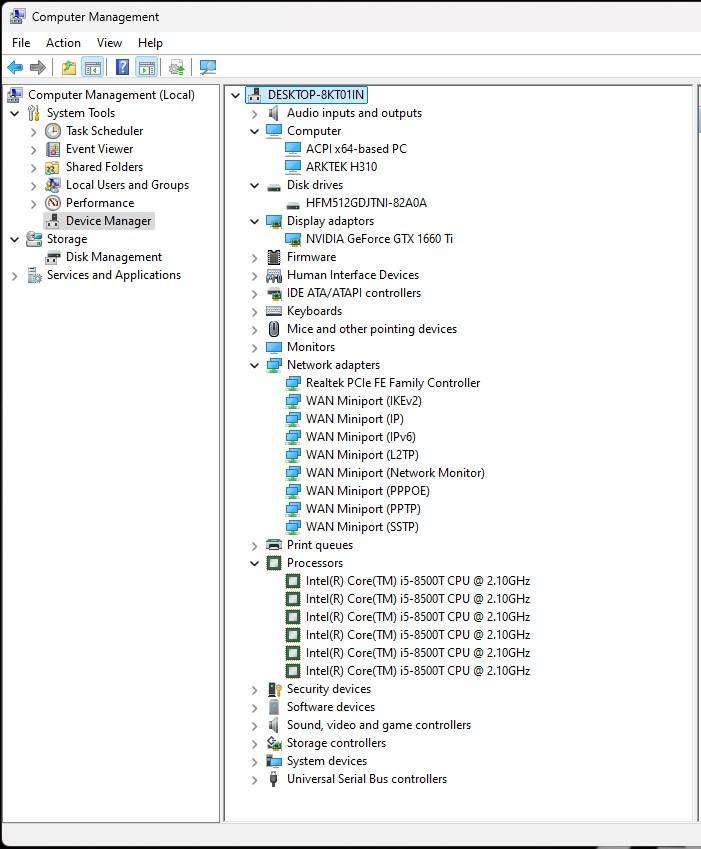The image size is (701, 849).
Task: Click the Up one level folder icon
Action: pos(68,67)
